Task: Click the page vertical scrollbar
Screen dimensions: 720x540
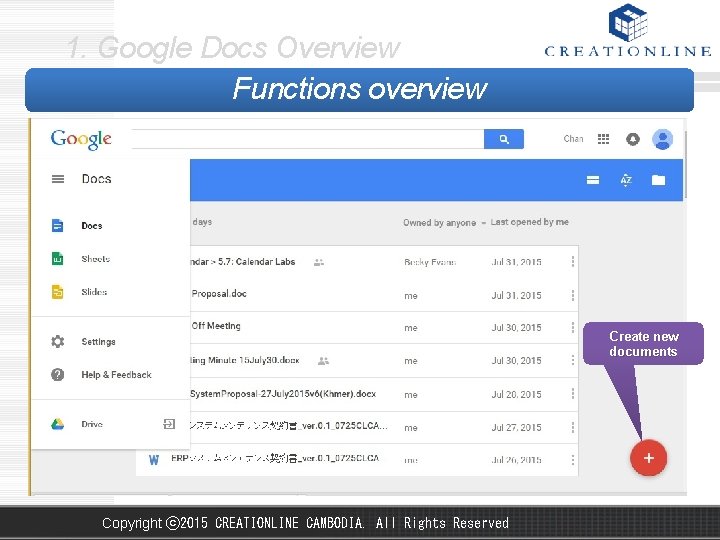Action: tap(685, 164)
